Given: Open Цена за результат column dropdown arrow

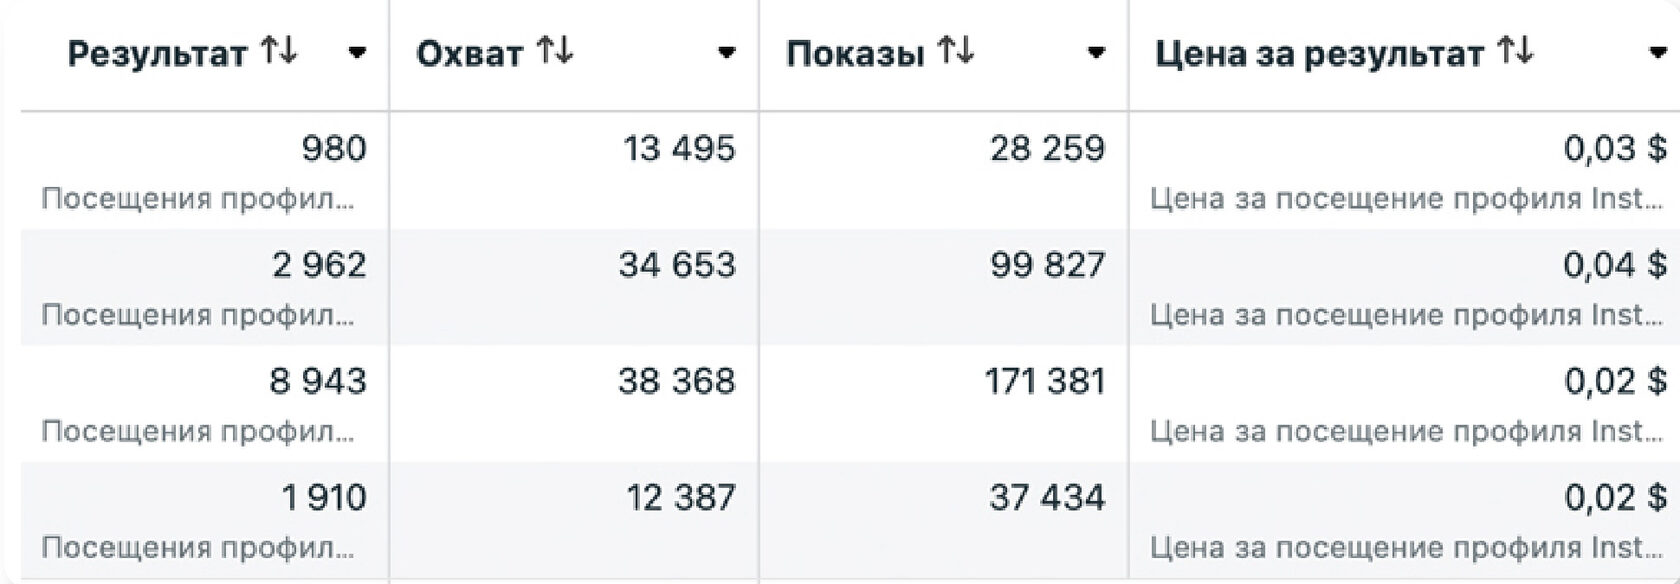Looking at the screenshot, I should (x=1657, y=53).
